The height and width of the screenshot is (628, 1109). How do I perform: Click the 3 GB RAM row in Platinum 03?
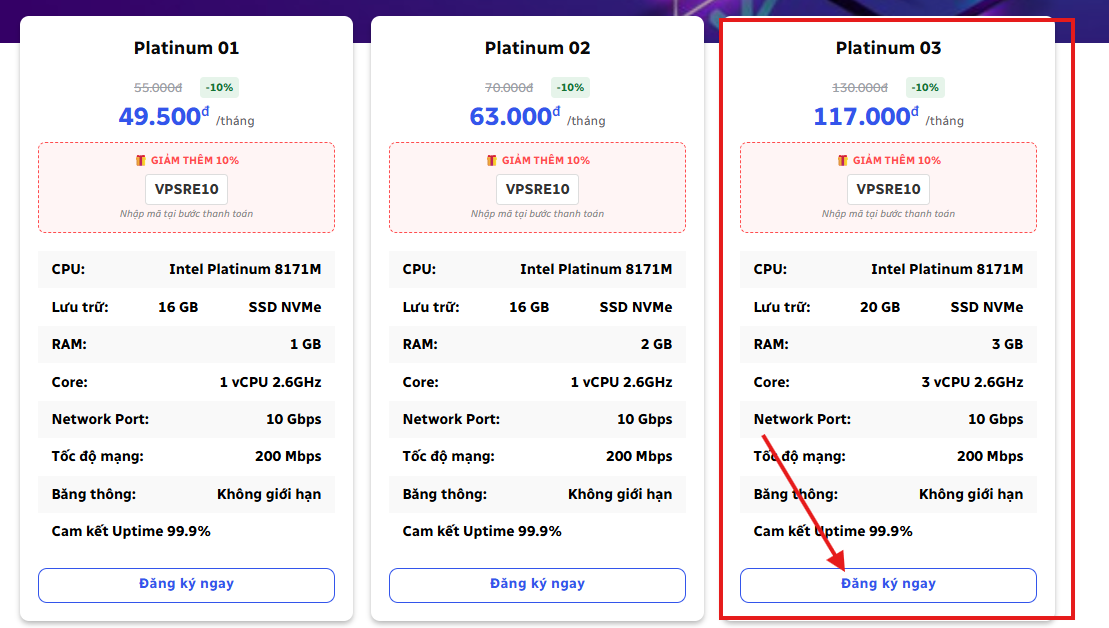coord(888,344)
